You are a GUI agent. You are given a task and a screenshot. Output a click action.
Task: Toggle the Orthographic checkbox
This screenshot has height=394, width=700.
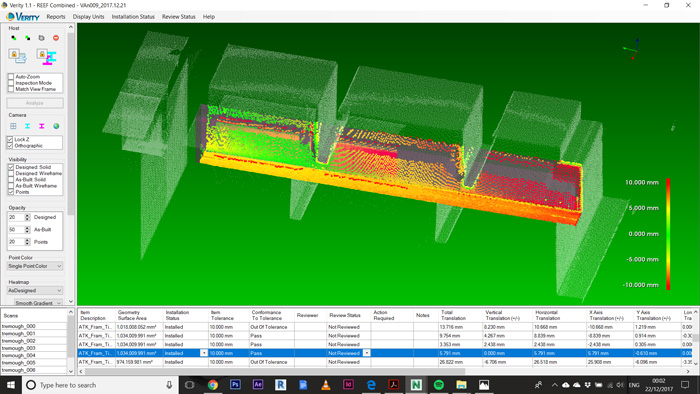click(10, 145)
